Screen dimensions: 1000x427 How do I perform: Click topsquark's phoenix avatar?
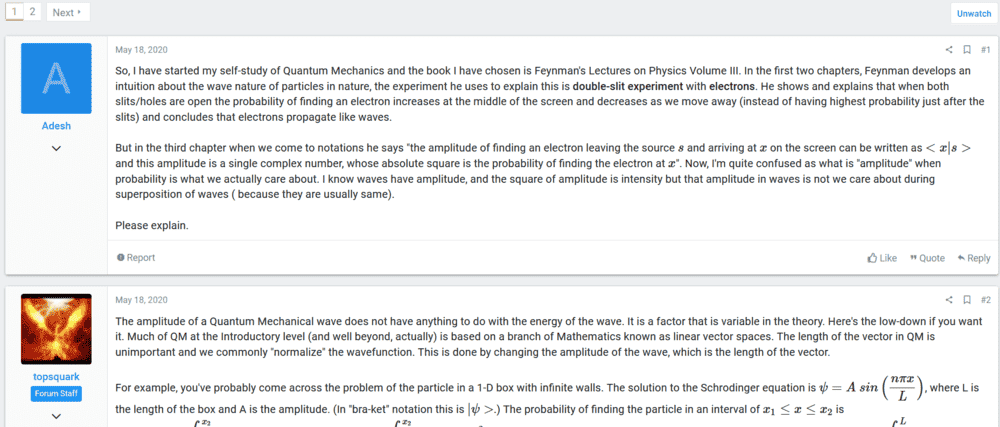click(56, 329)
